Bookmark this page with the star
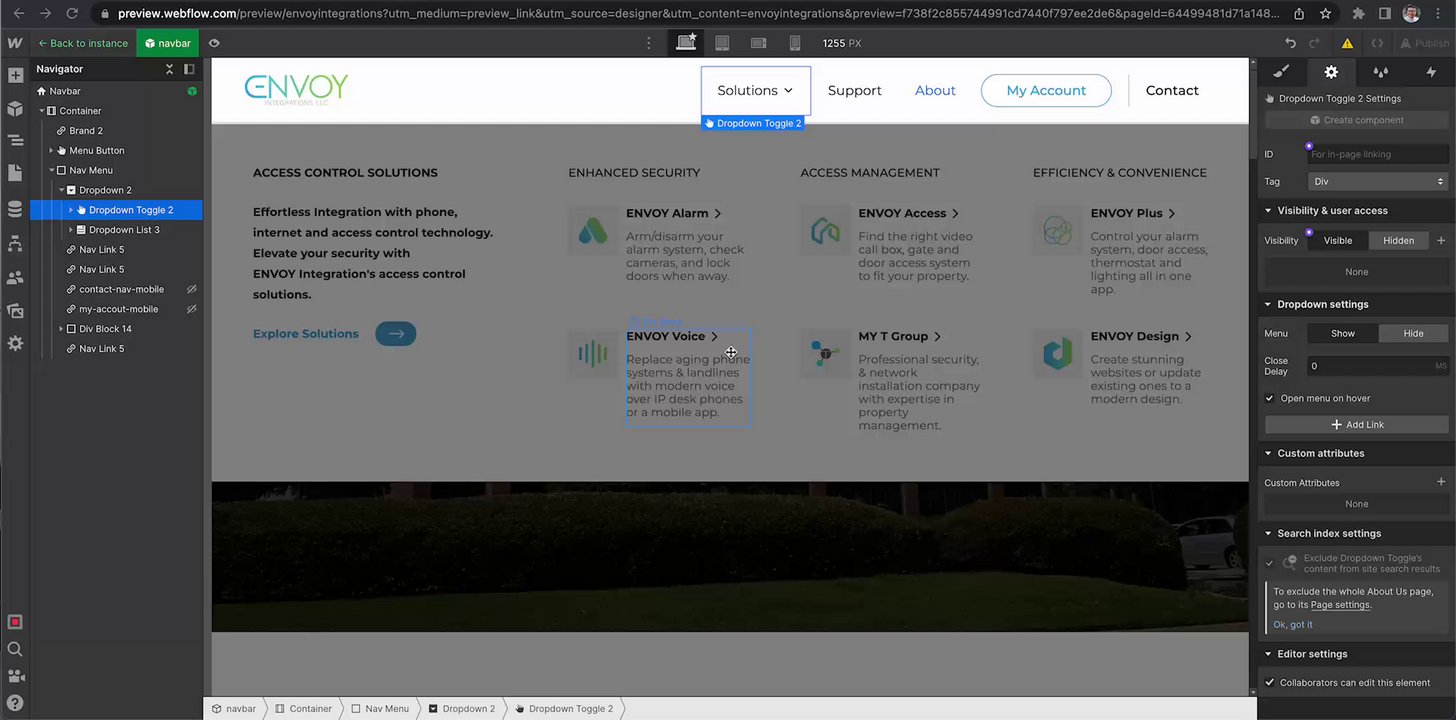The height and width of the screenshot is (720, 1456). (1325, 14)
